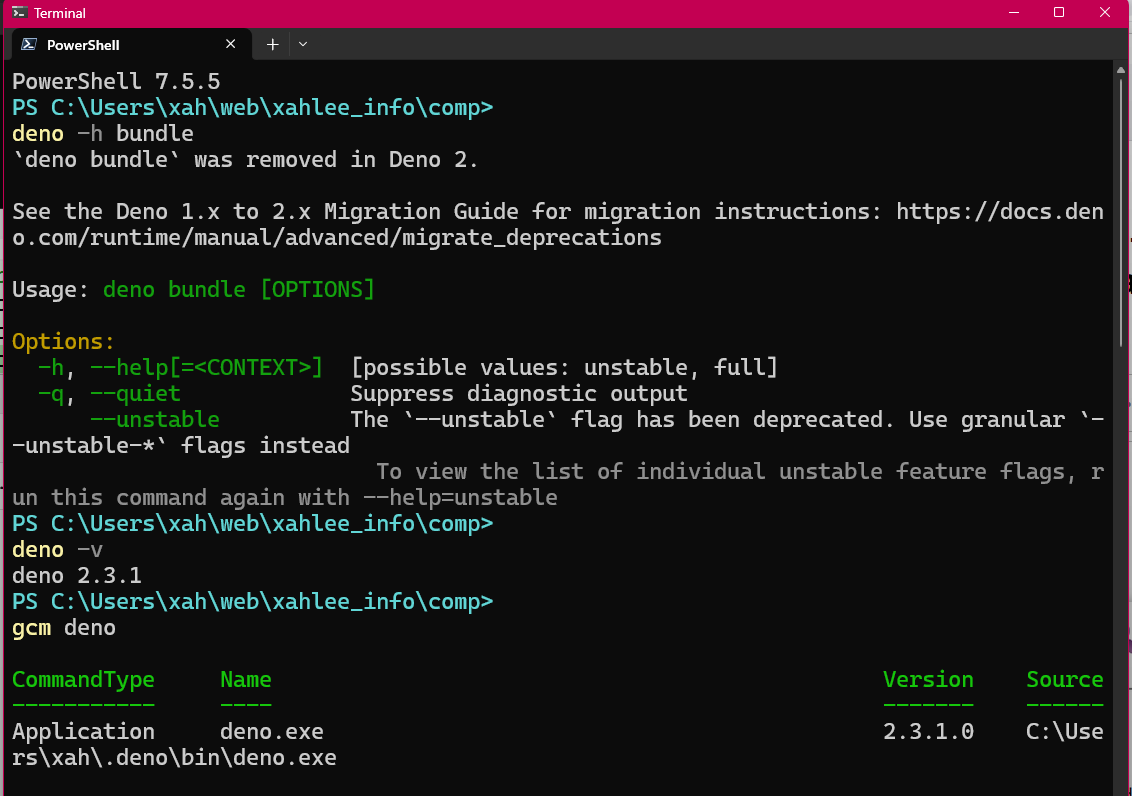Click the vertical scrollbar track

click(x=1120, y=433)
